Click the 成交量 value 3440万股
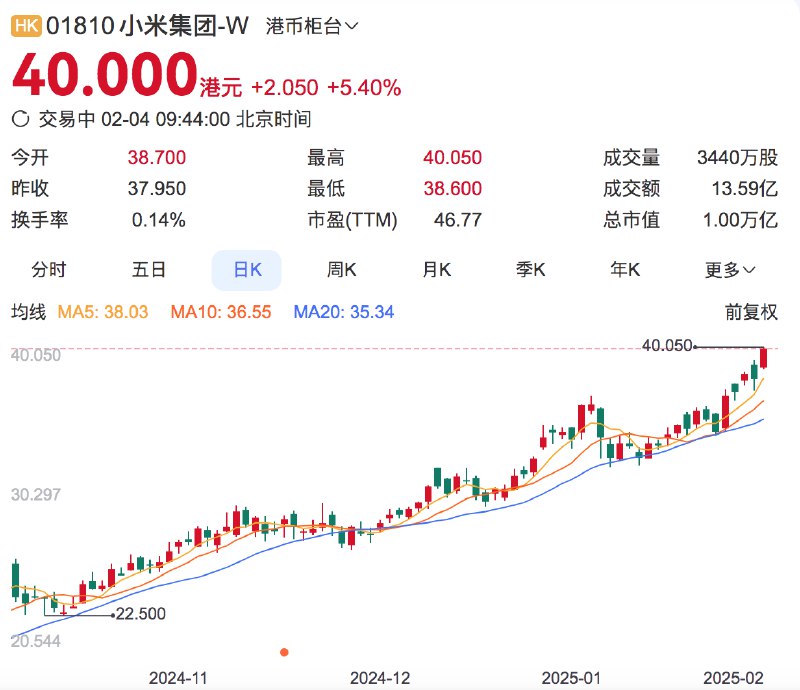 [738, 158]
